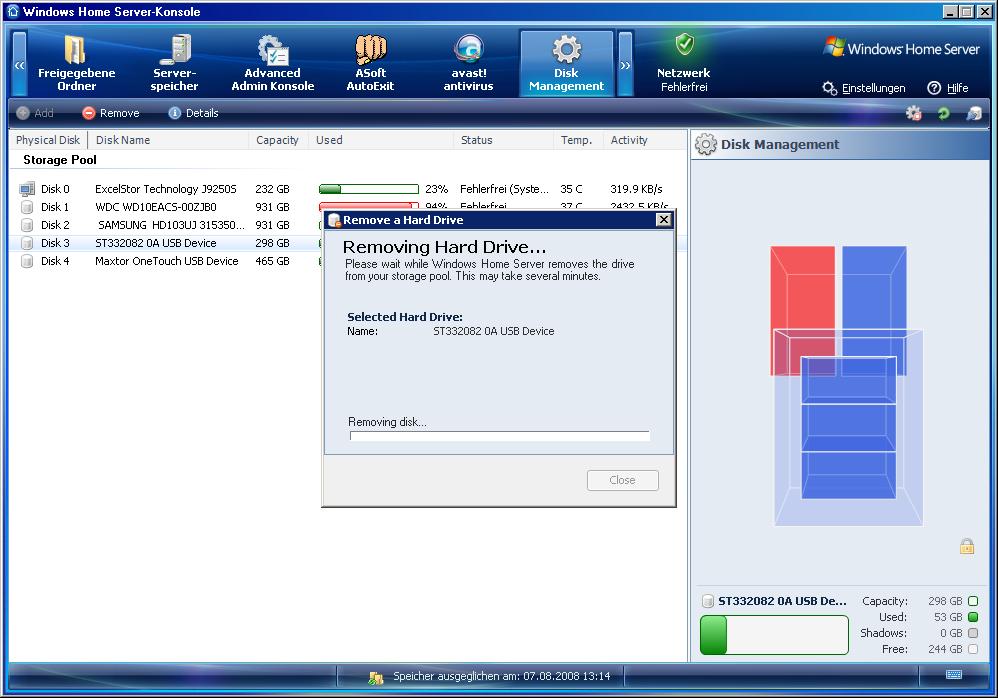
Task: Click the gear-with-stop icon in the toolbar
Action: click(x=913, y=113)
